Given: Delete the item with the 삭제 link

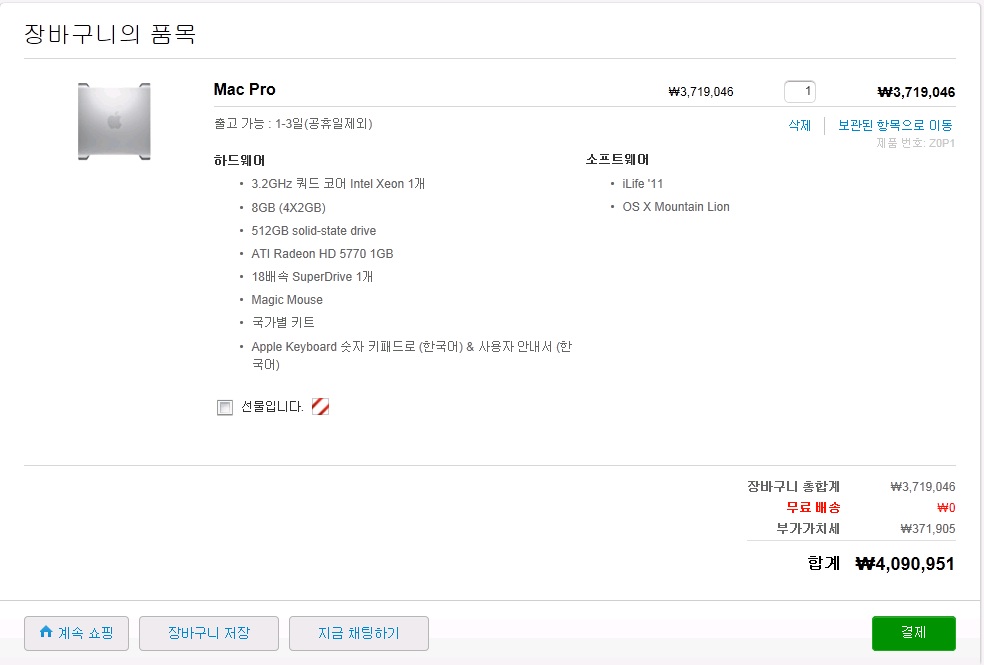Looking at the screenshot, I should (x=799, y=125).
